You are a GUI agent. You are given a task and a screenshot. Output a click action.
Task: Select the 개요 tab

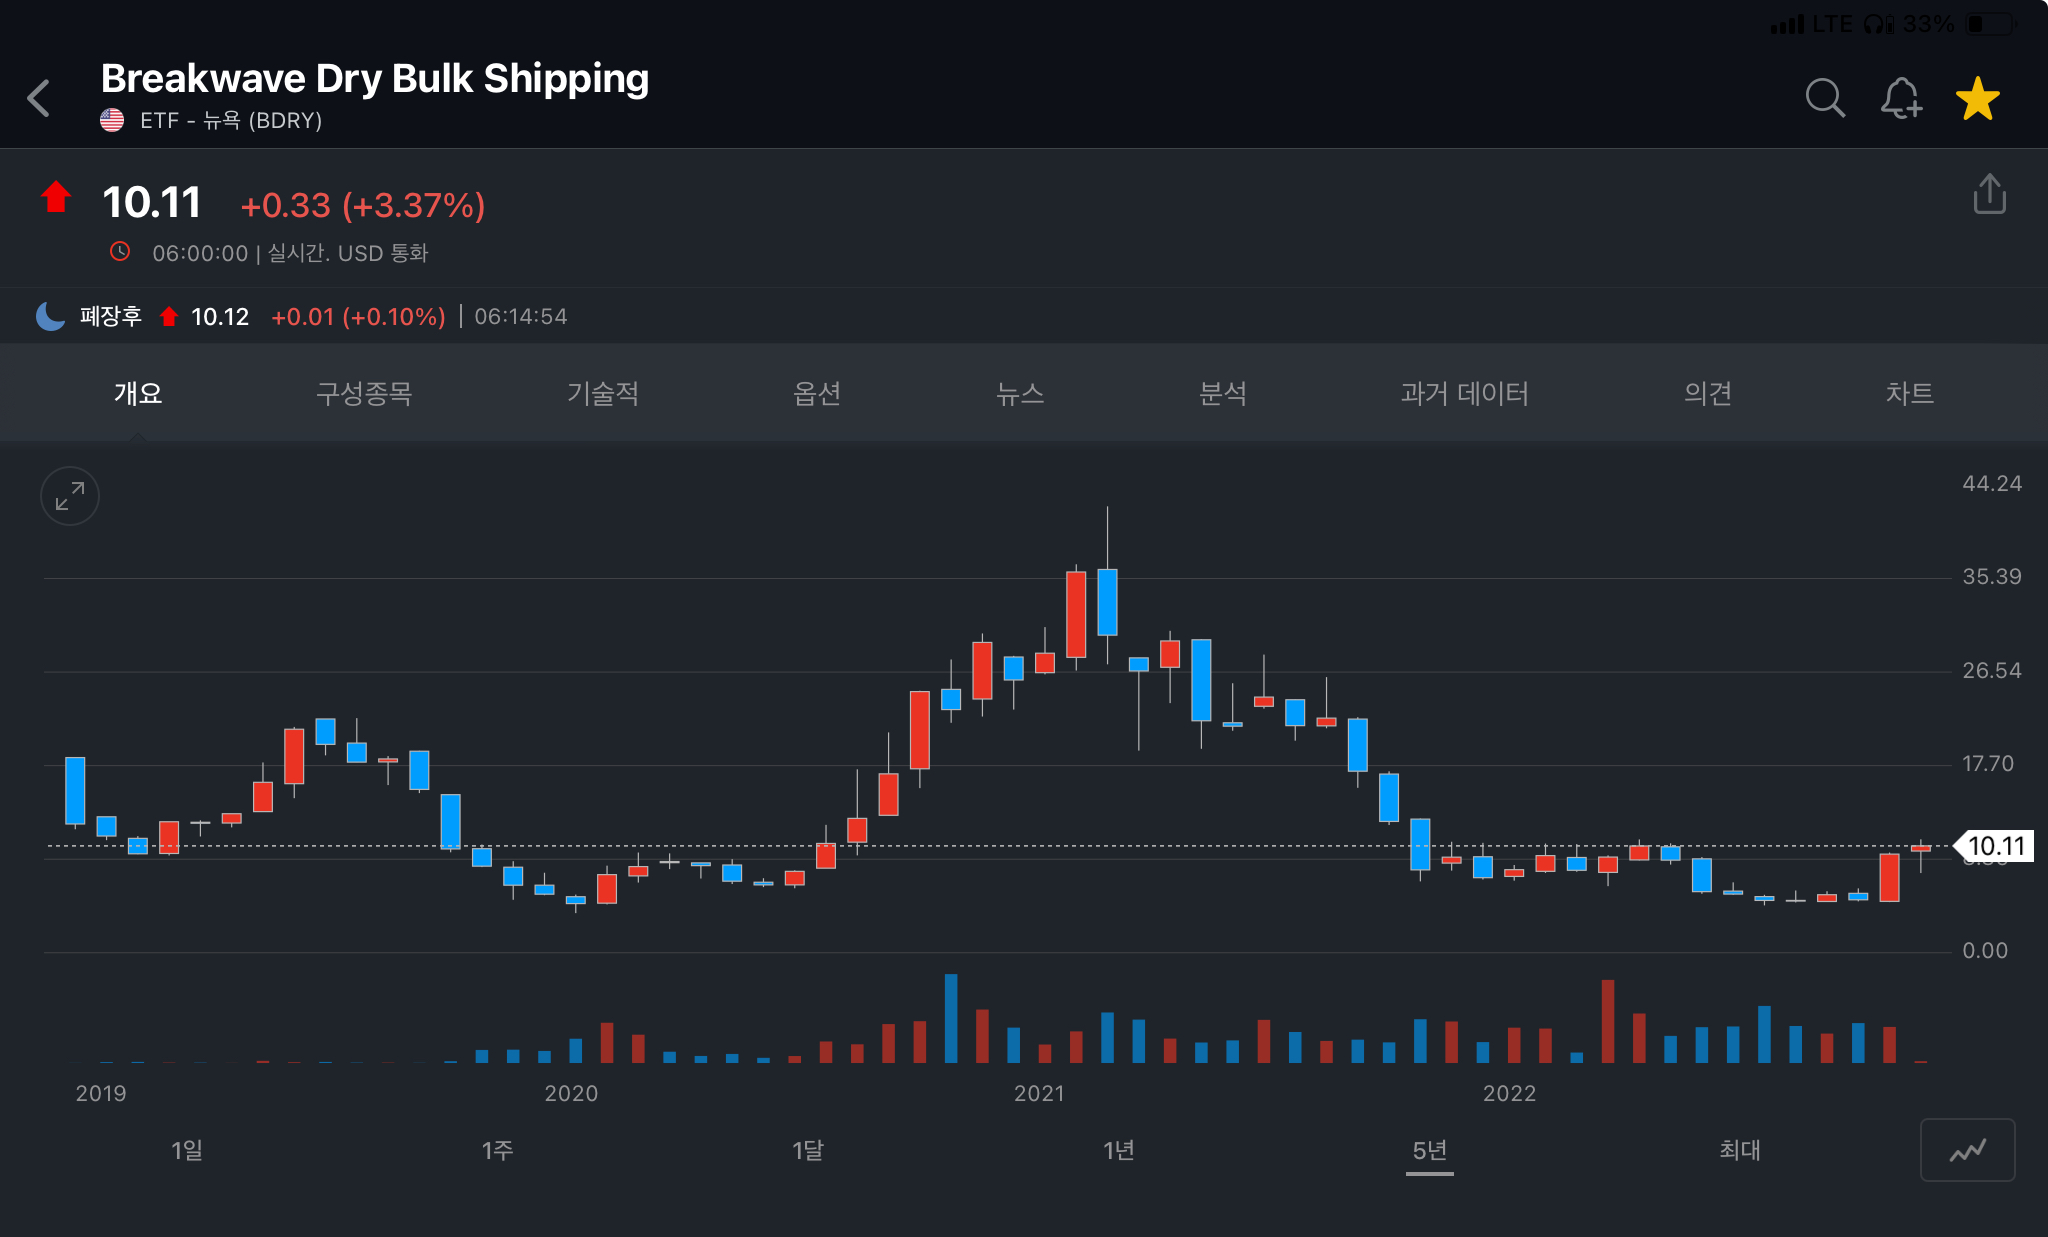[138, 393]
